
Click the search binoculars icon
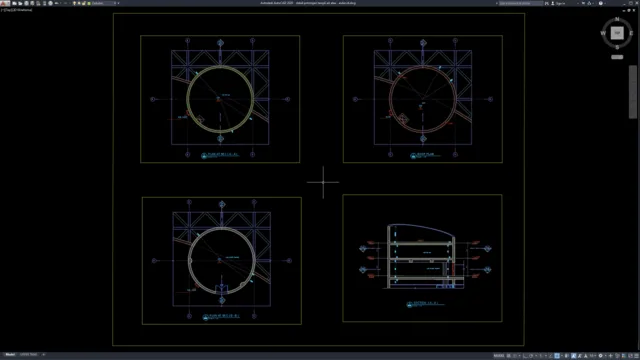(547, 3)
